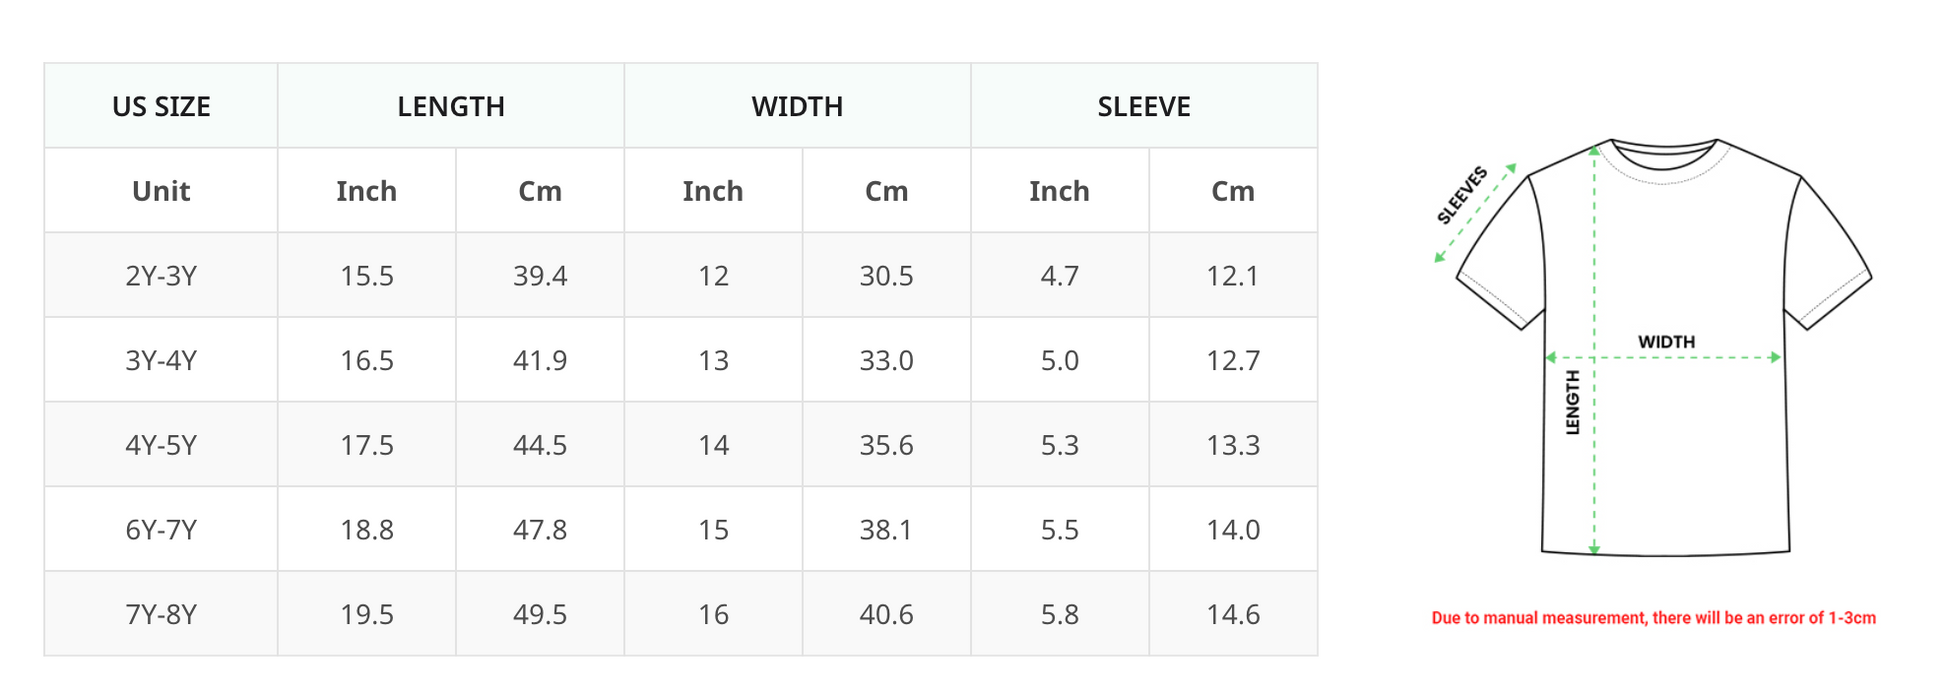Click the WIDTH label on the shirt
This screenshot has width=1946, height=693.
click(1666, 342)
